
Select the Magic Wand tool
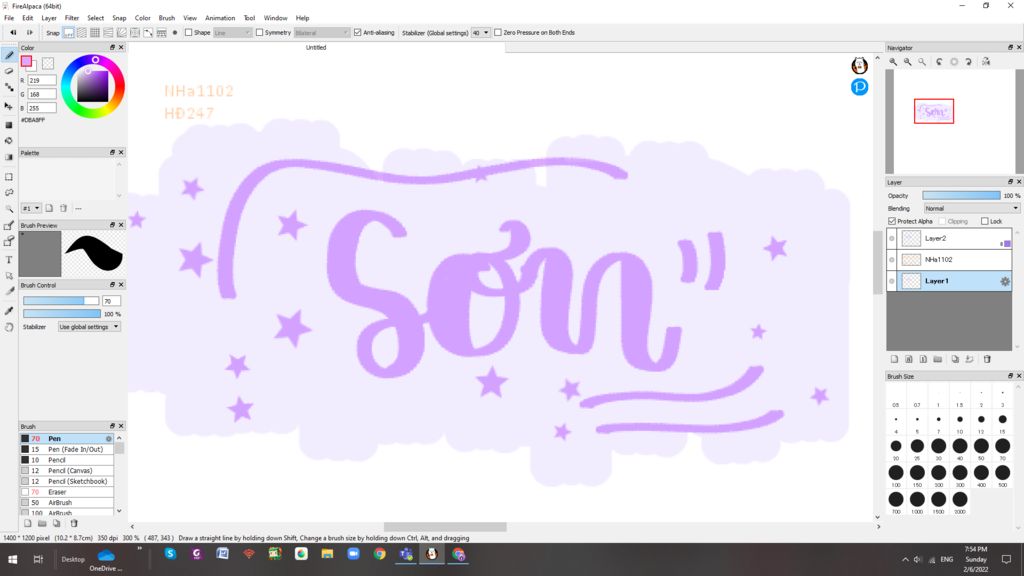coord(9,209)
